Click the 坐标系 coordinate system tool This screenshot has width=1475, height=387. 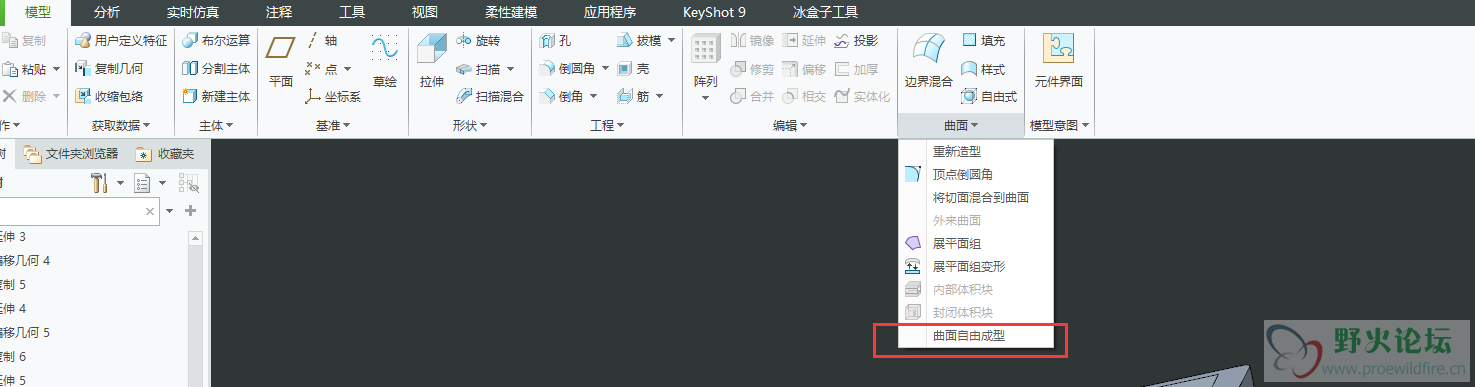coord(333,97)
